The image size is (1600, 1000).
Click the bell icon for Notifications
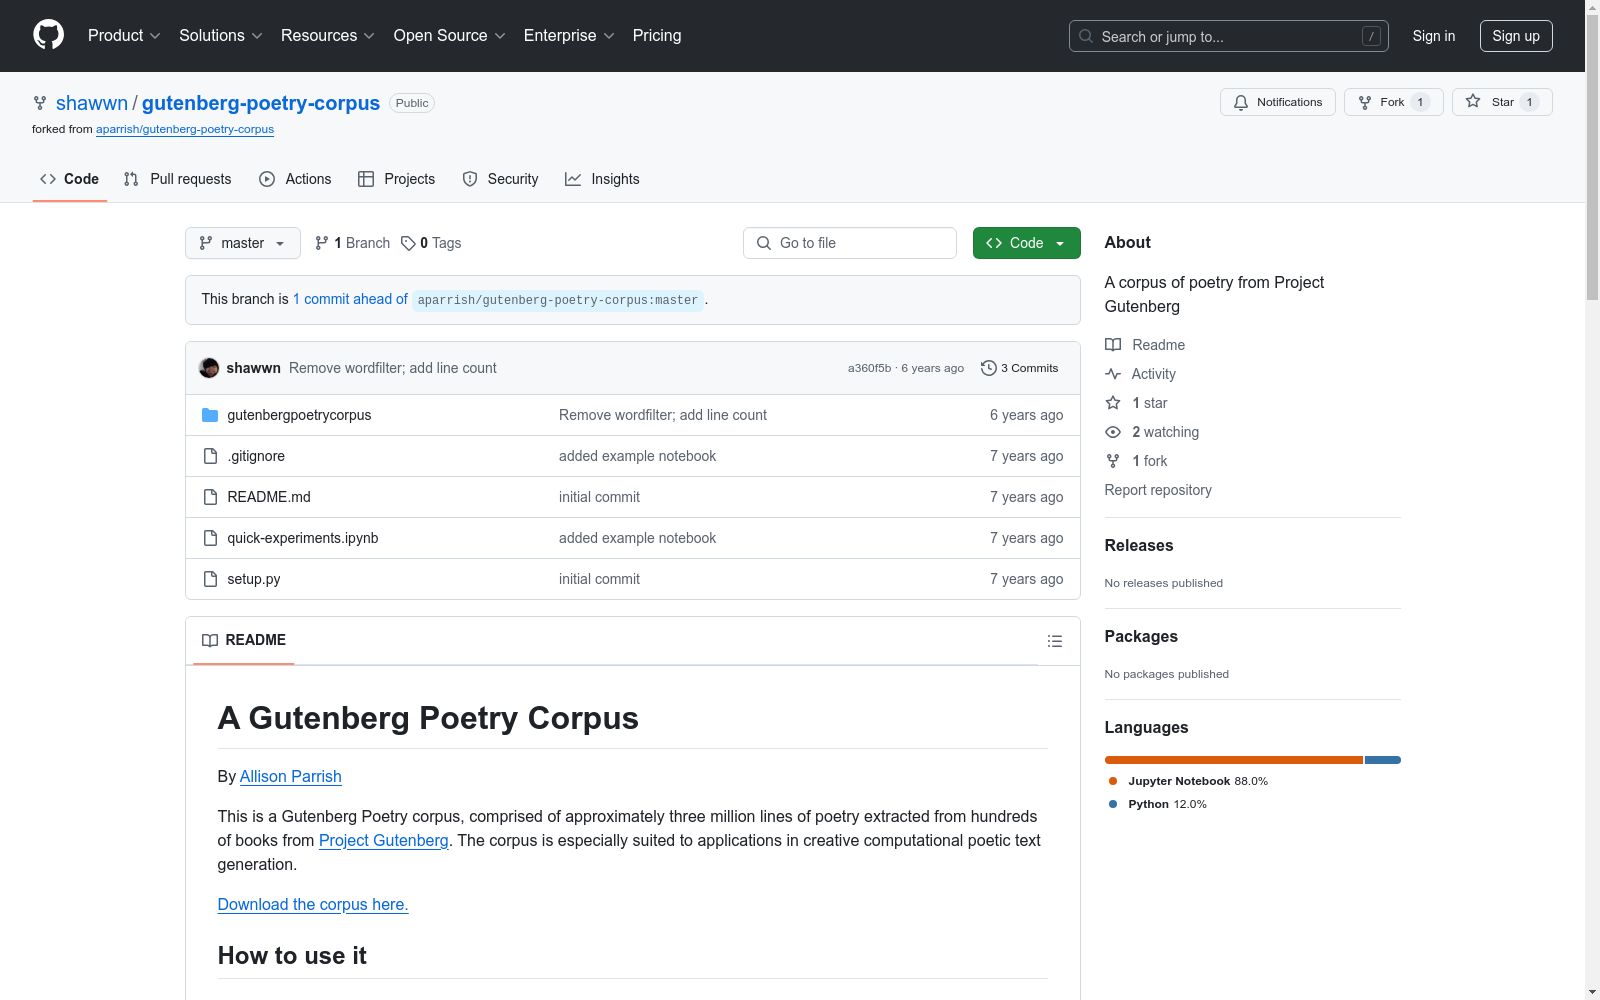[1241, 102]
